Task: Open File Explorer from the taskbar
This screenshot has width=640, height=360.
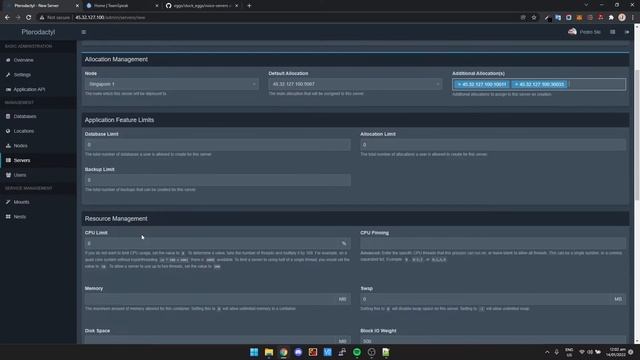Action: pos(269,352)
